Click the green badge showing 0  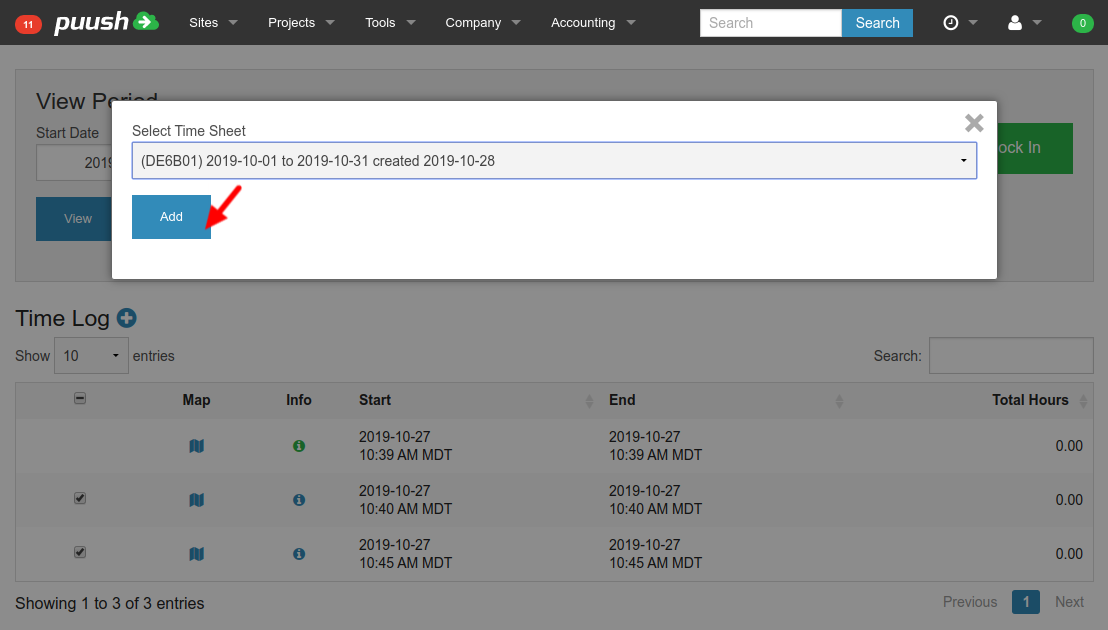1082,24
